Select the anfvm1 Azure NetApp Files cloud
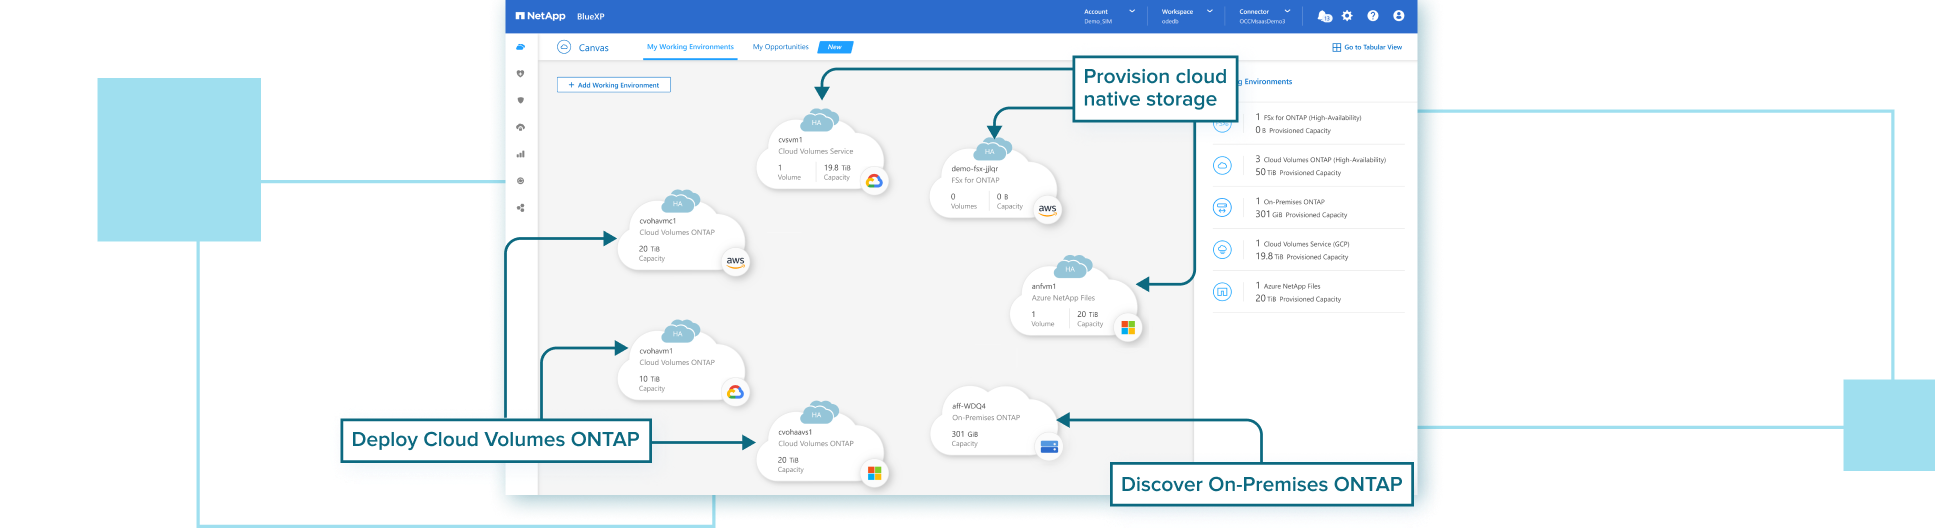 pyautogui.click(x=1068, y=300)
